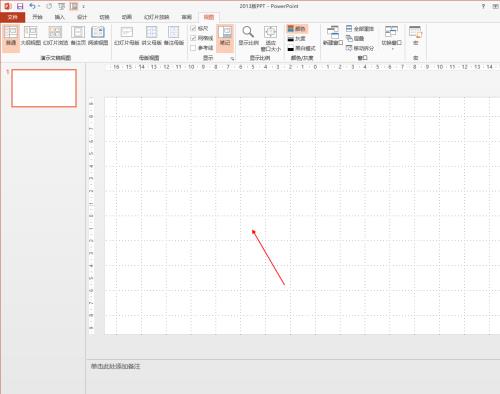Screen dimensions: 500x394
Task: Open the Show group dialog launcher
Action: [232, 59]
